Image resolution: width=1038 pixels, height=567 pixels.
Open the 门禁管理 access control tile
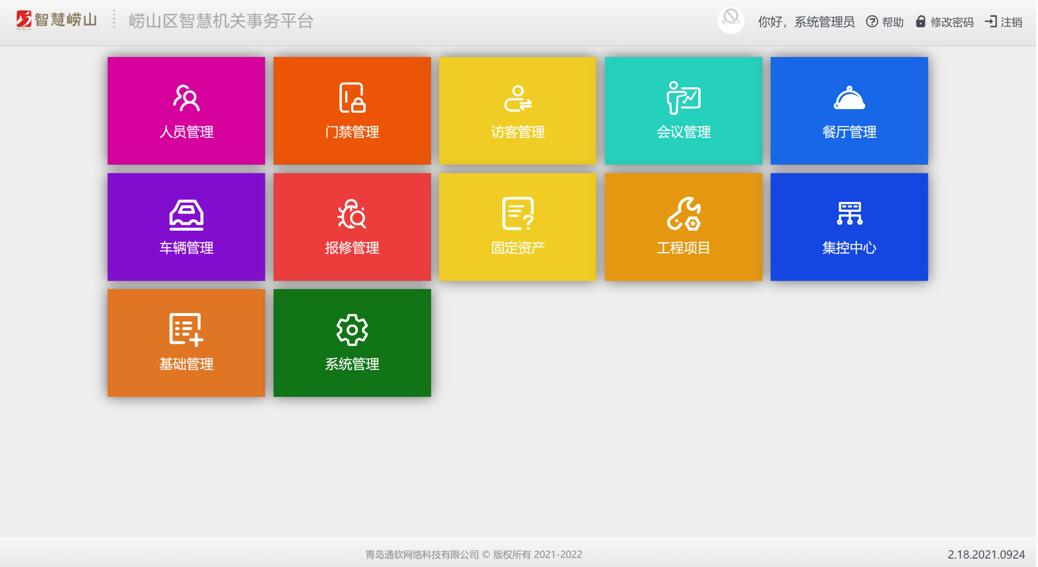352,111
